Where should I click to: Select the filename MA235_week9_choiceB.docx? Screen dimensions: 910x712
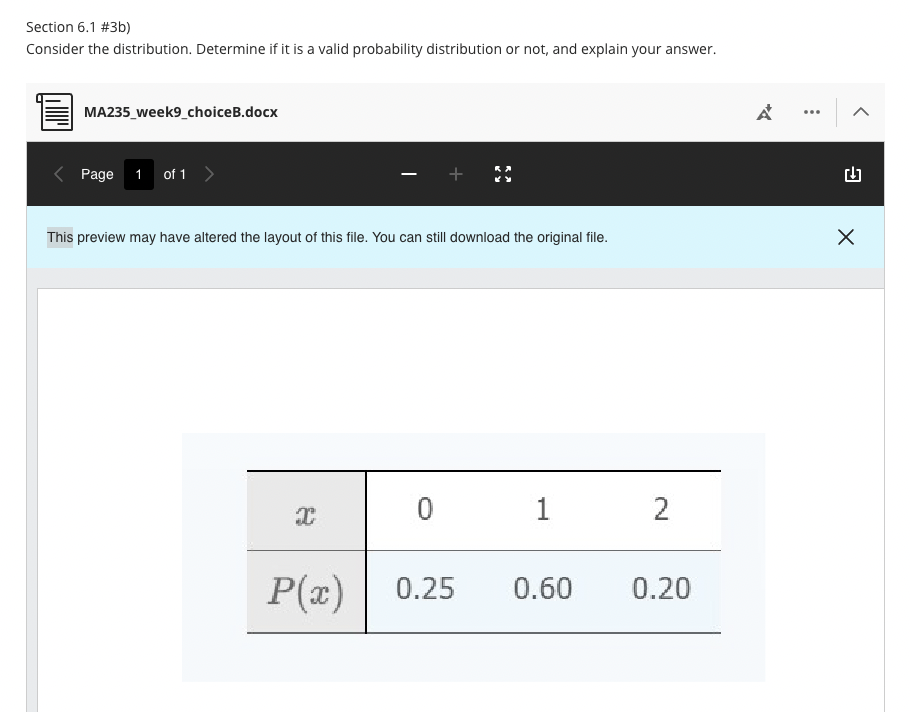point(181,112)
